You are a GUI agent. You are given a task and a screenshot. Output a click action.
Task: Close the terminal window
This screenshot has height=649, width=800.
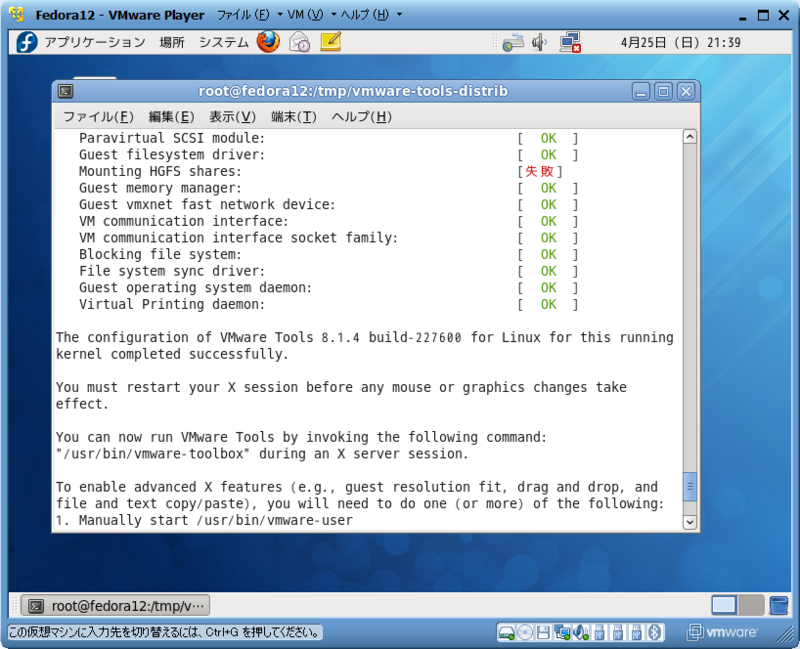pyautogui.click(x=686, y=92)
